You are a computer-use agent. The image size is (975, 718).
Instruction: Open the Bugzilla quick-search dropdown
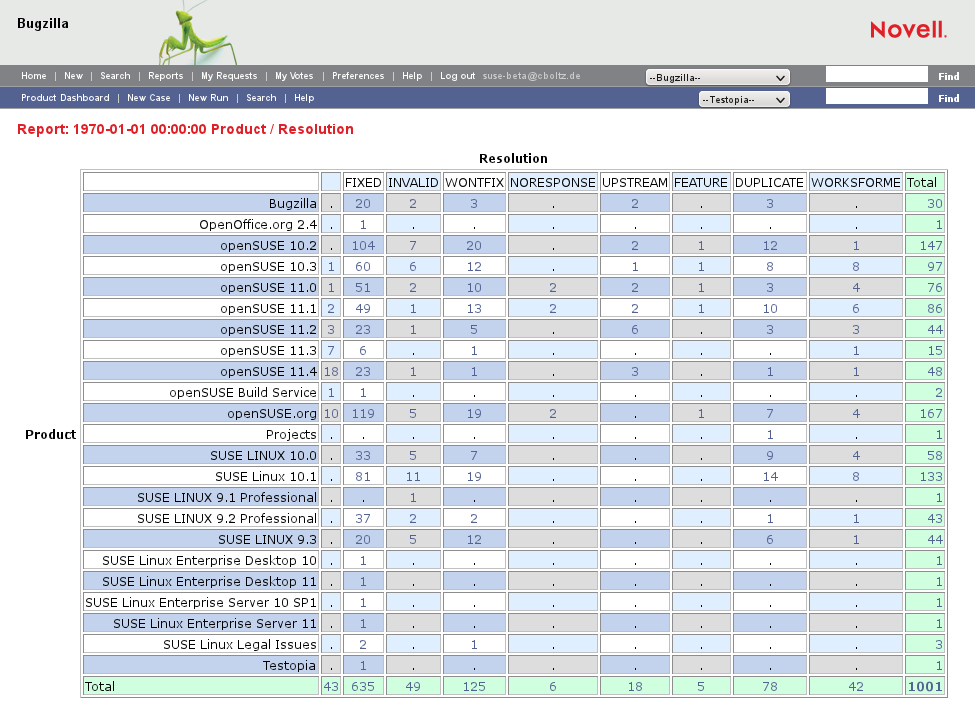(x=717, y=77)
